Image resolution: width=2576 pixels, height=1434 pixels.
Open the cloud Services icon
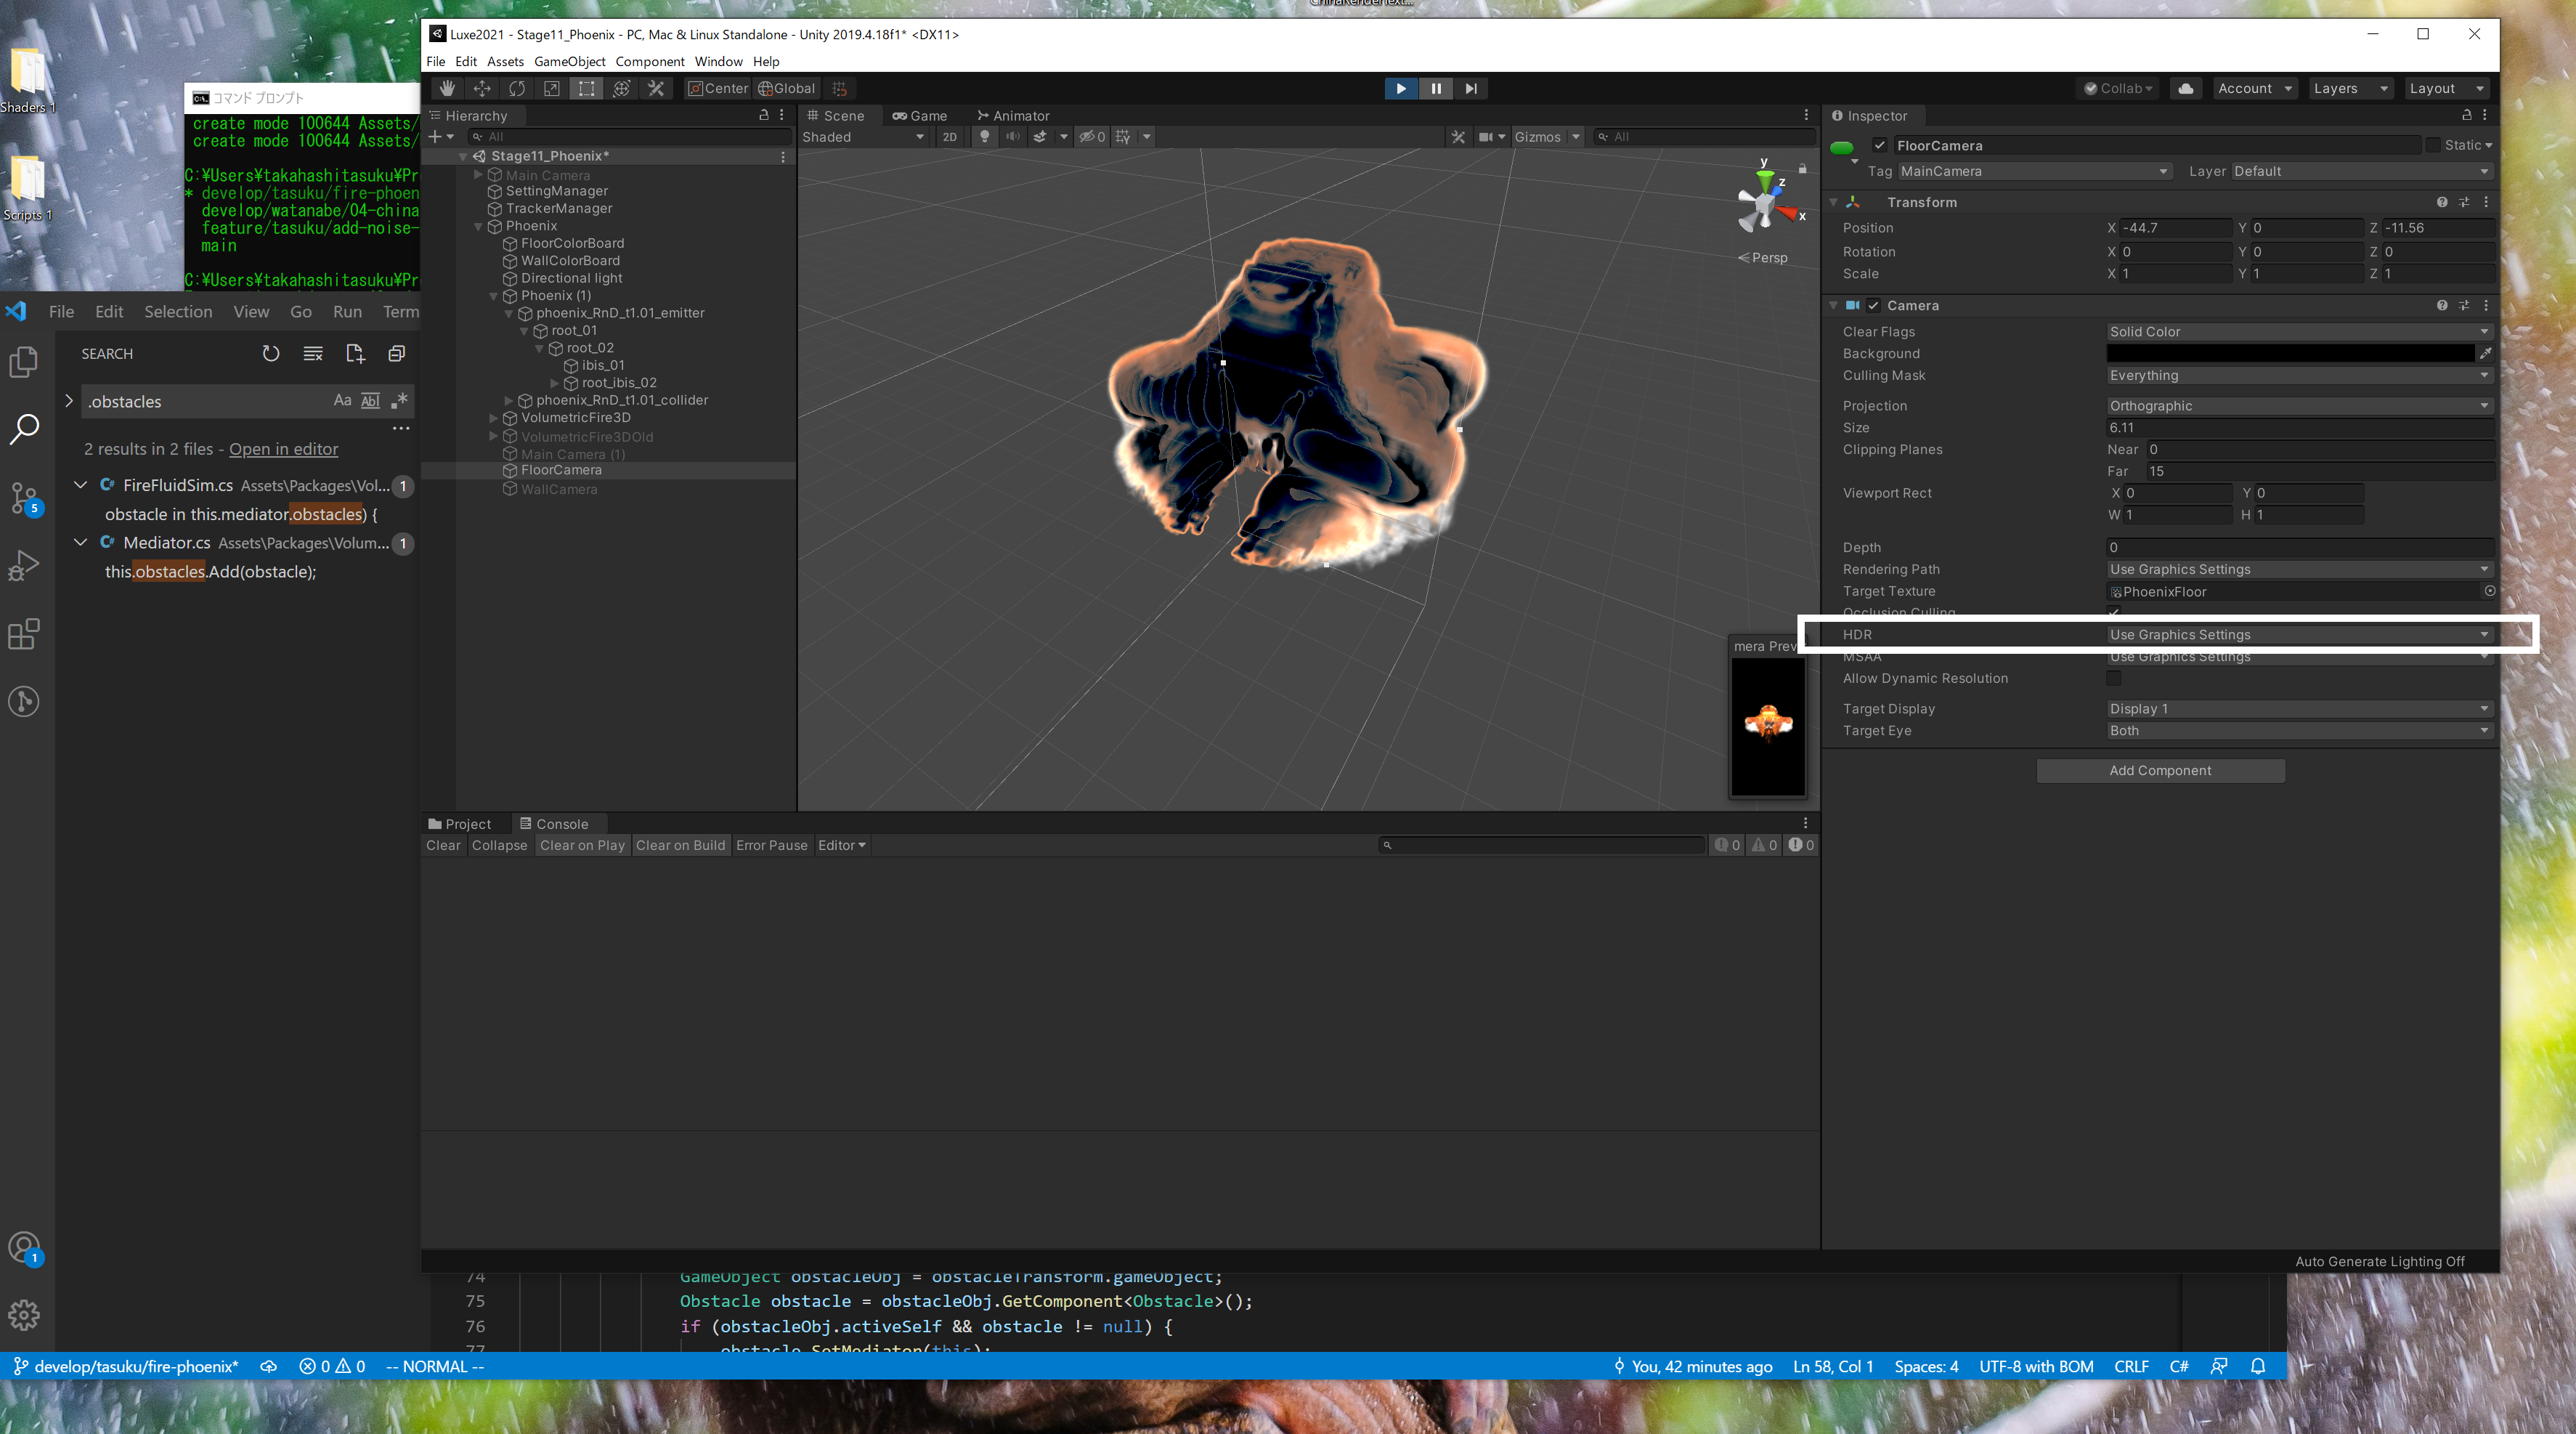[x=2186, y=88]
